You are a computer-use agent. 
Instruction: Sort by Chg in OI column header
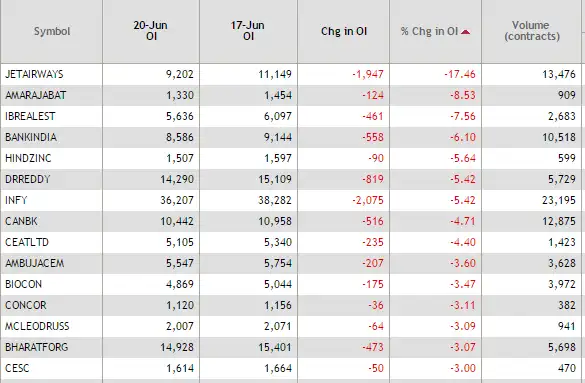coord(344,31)
